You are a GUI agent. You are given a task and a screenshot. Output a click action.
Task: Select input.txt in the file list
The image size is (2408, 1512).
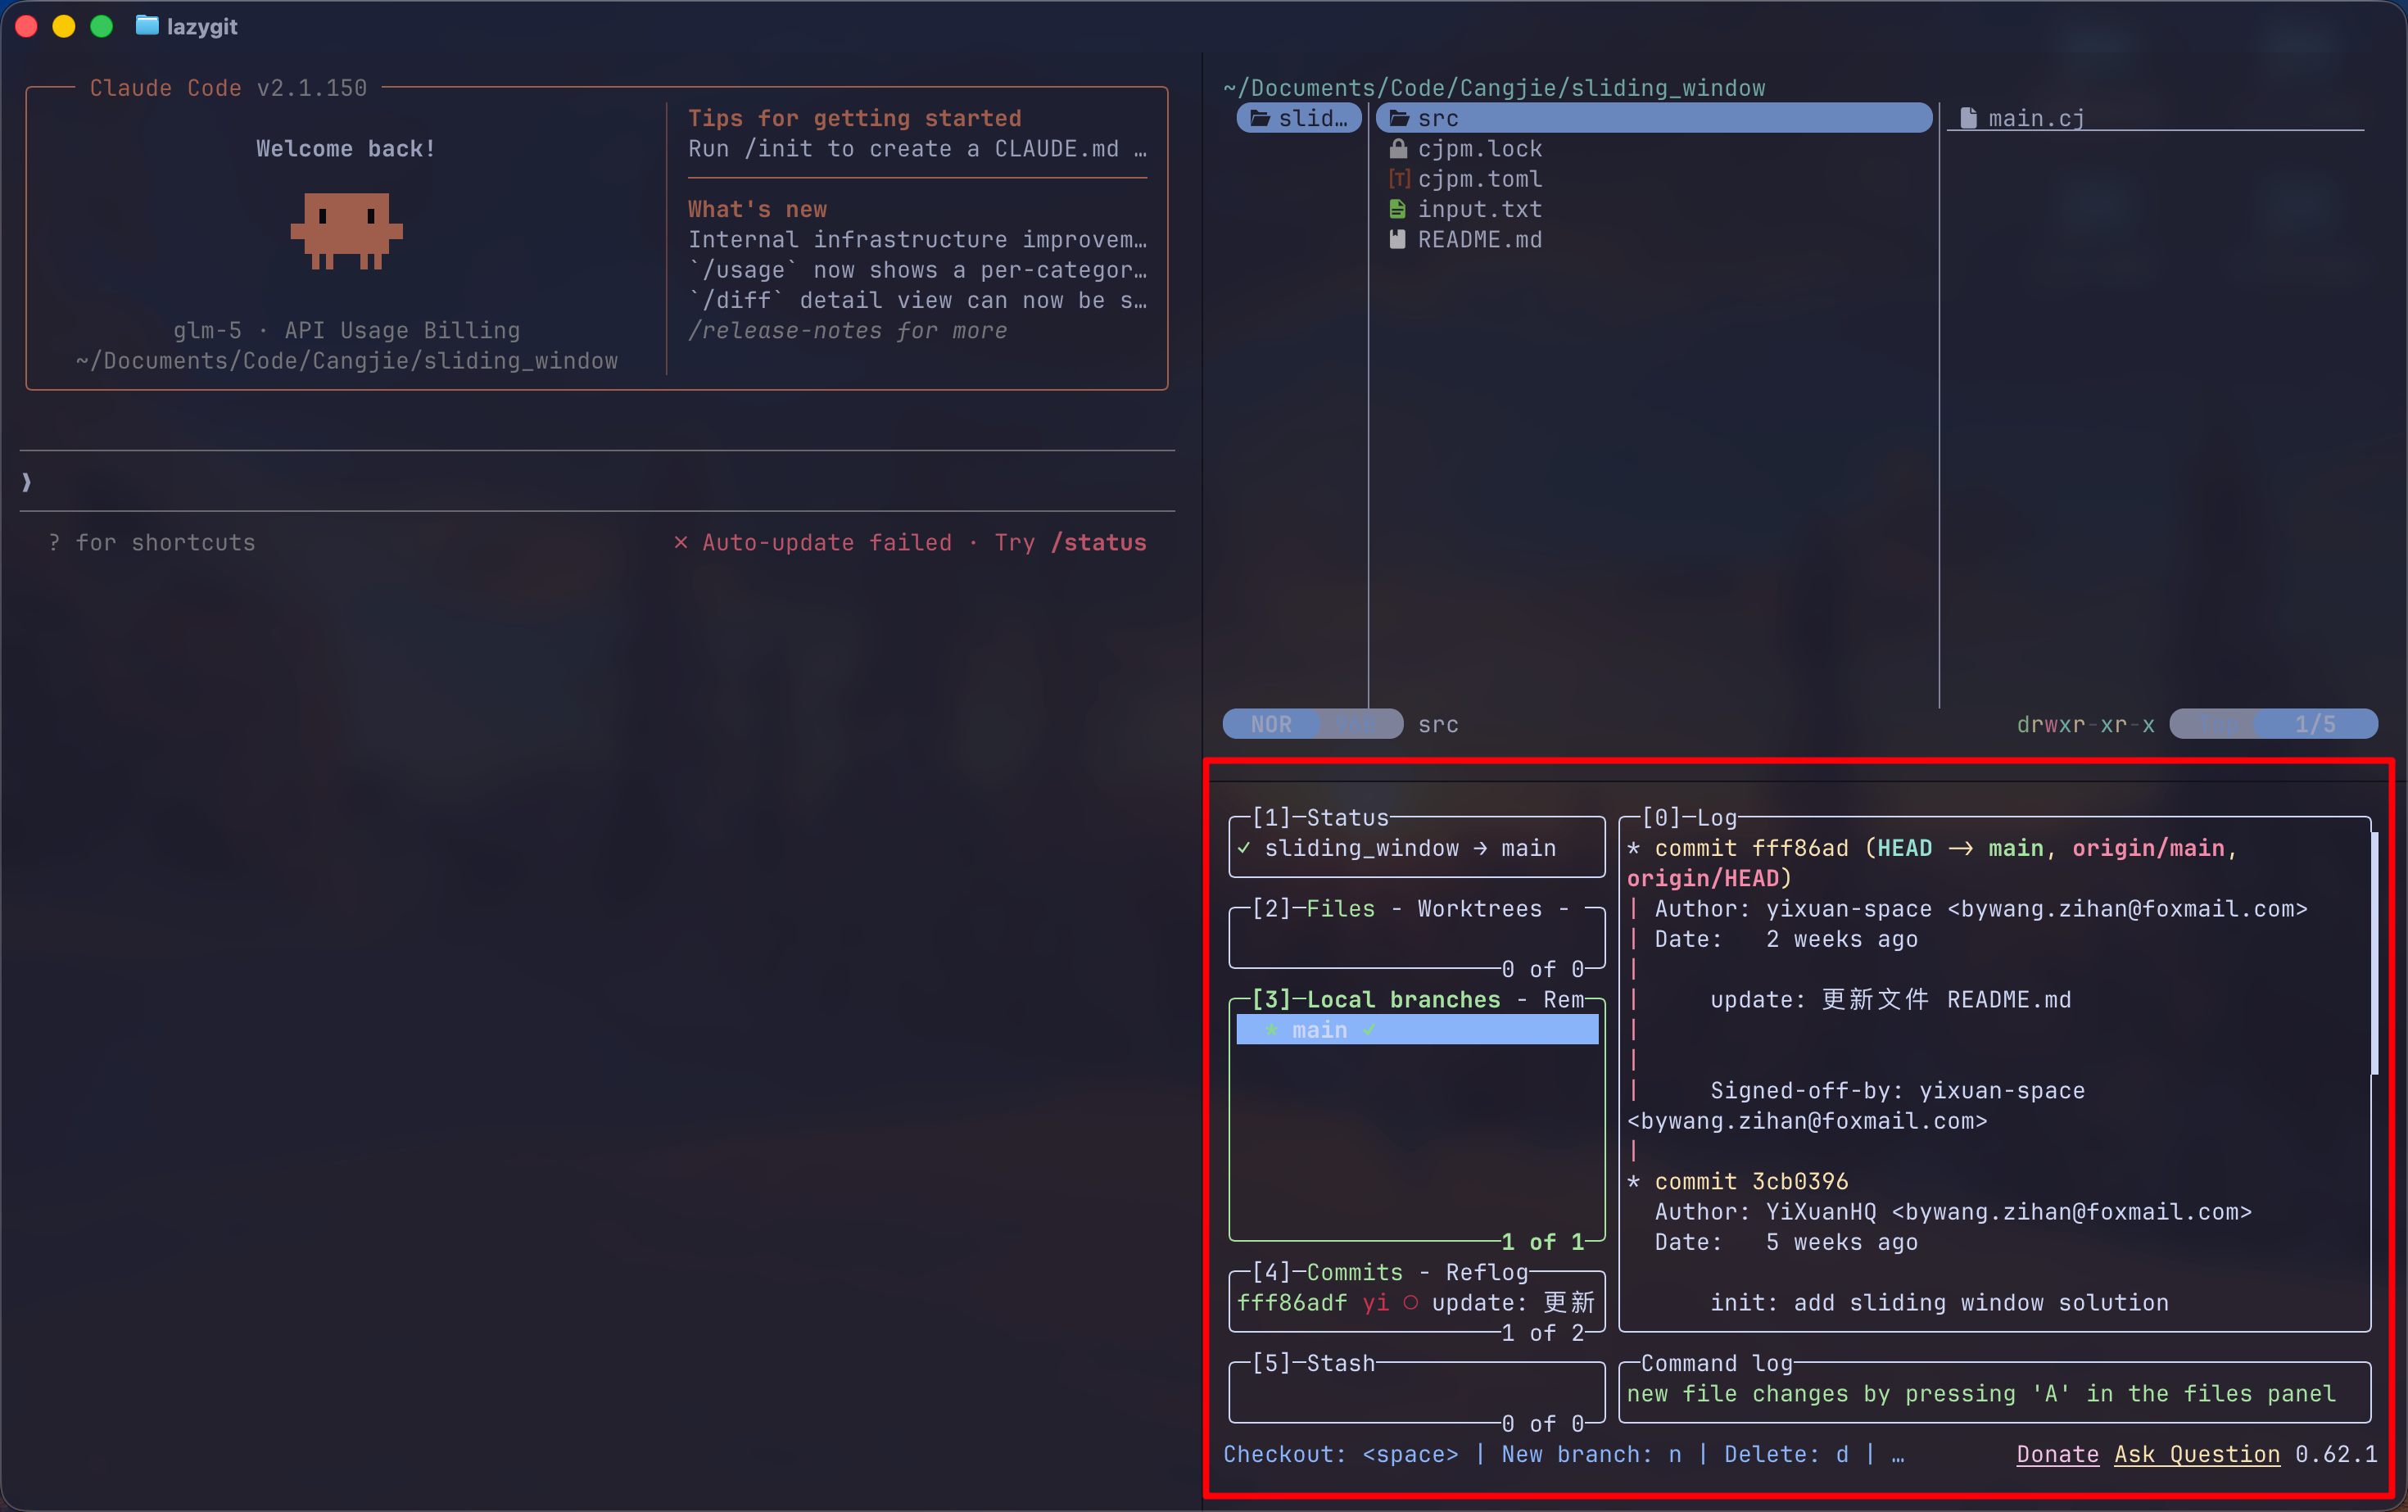click(x=1653, y=209)
